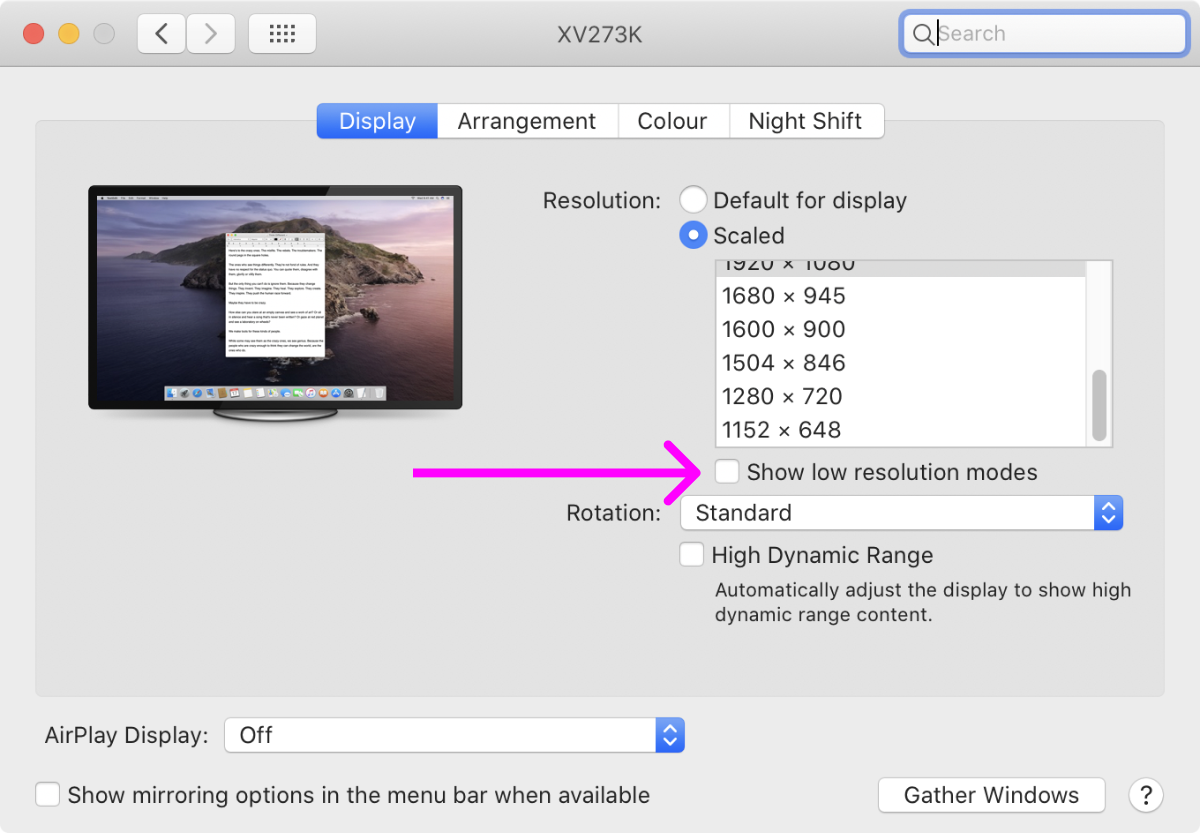The image size is (1200, 833).
Task: Switch to the Colour tab
Action: click(672, 121)
